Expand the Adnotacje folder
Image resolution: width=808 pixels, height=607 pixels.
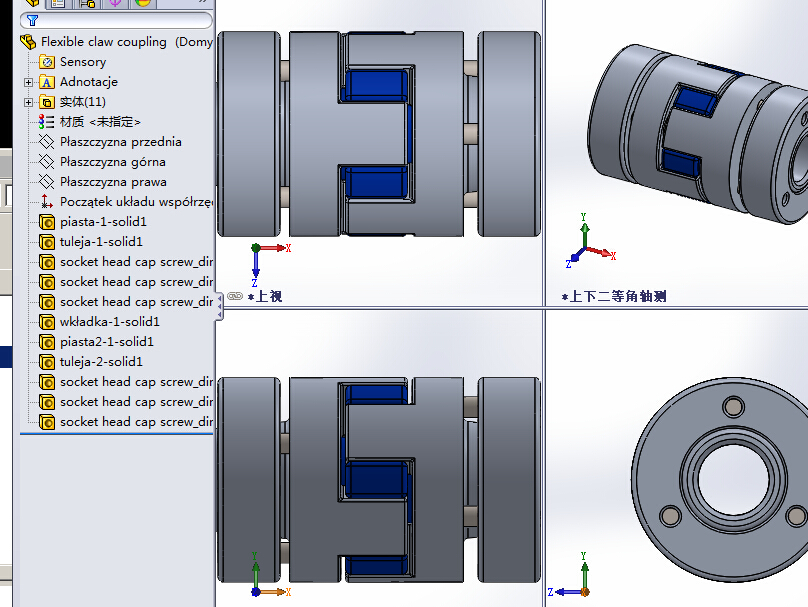(29, 82)
